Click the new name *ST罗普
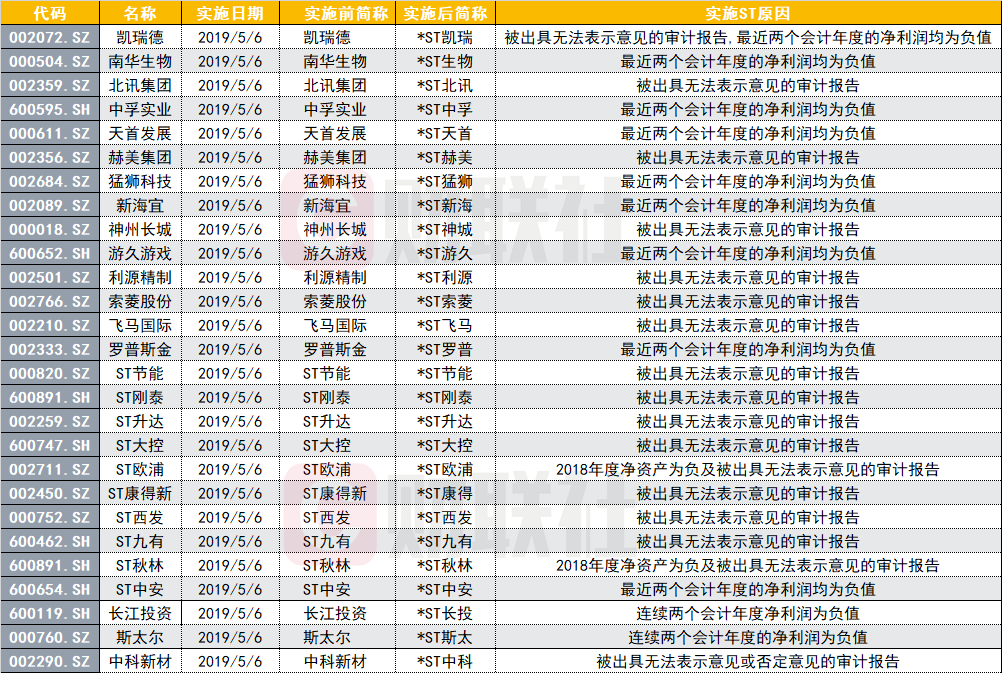Screen dimensions: 1002x673 tap(445, 350)
